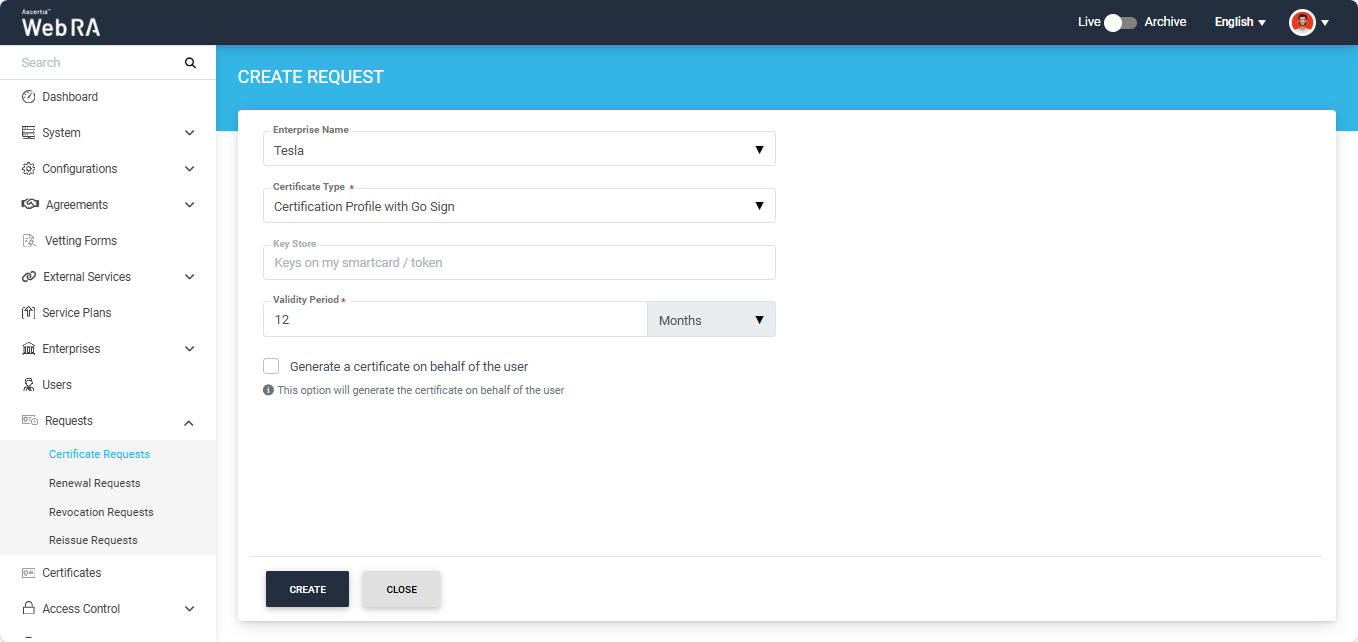
Task: Enable generate certificate on behalf of user
Action: click(x=271, y=366)
